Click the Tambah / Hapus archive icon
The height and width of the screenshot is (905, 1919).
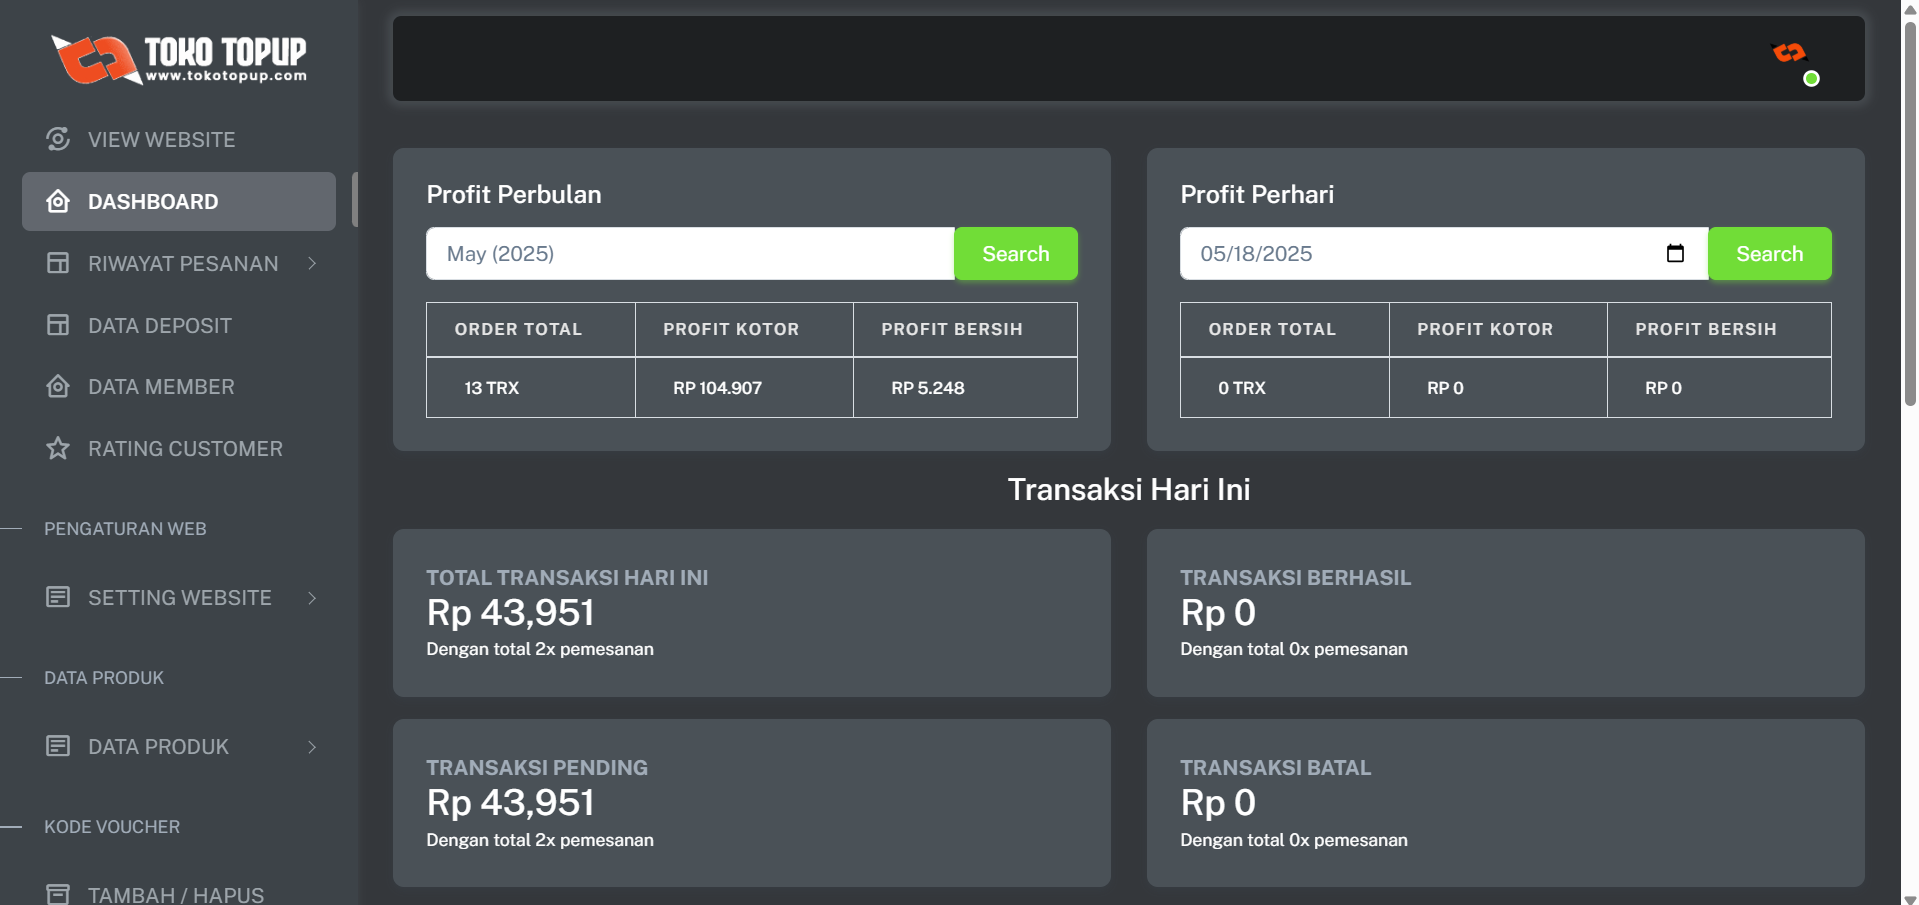(x=58, y=894)
